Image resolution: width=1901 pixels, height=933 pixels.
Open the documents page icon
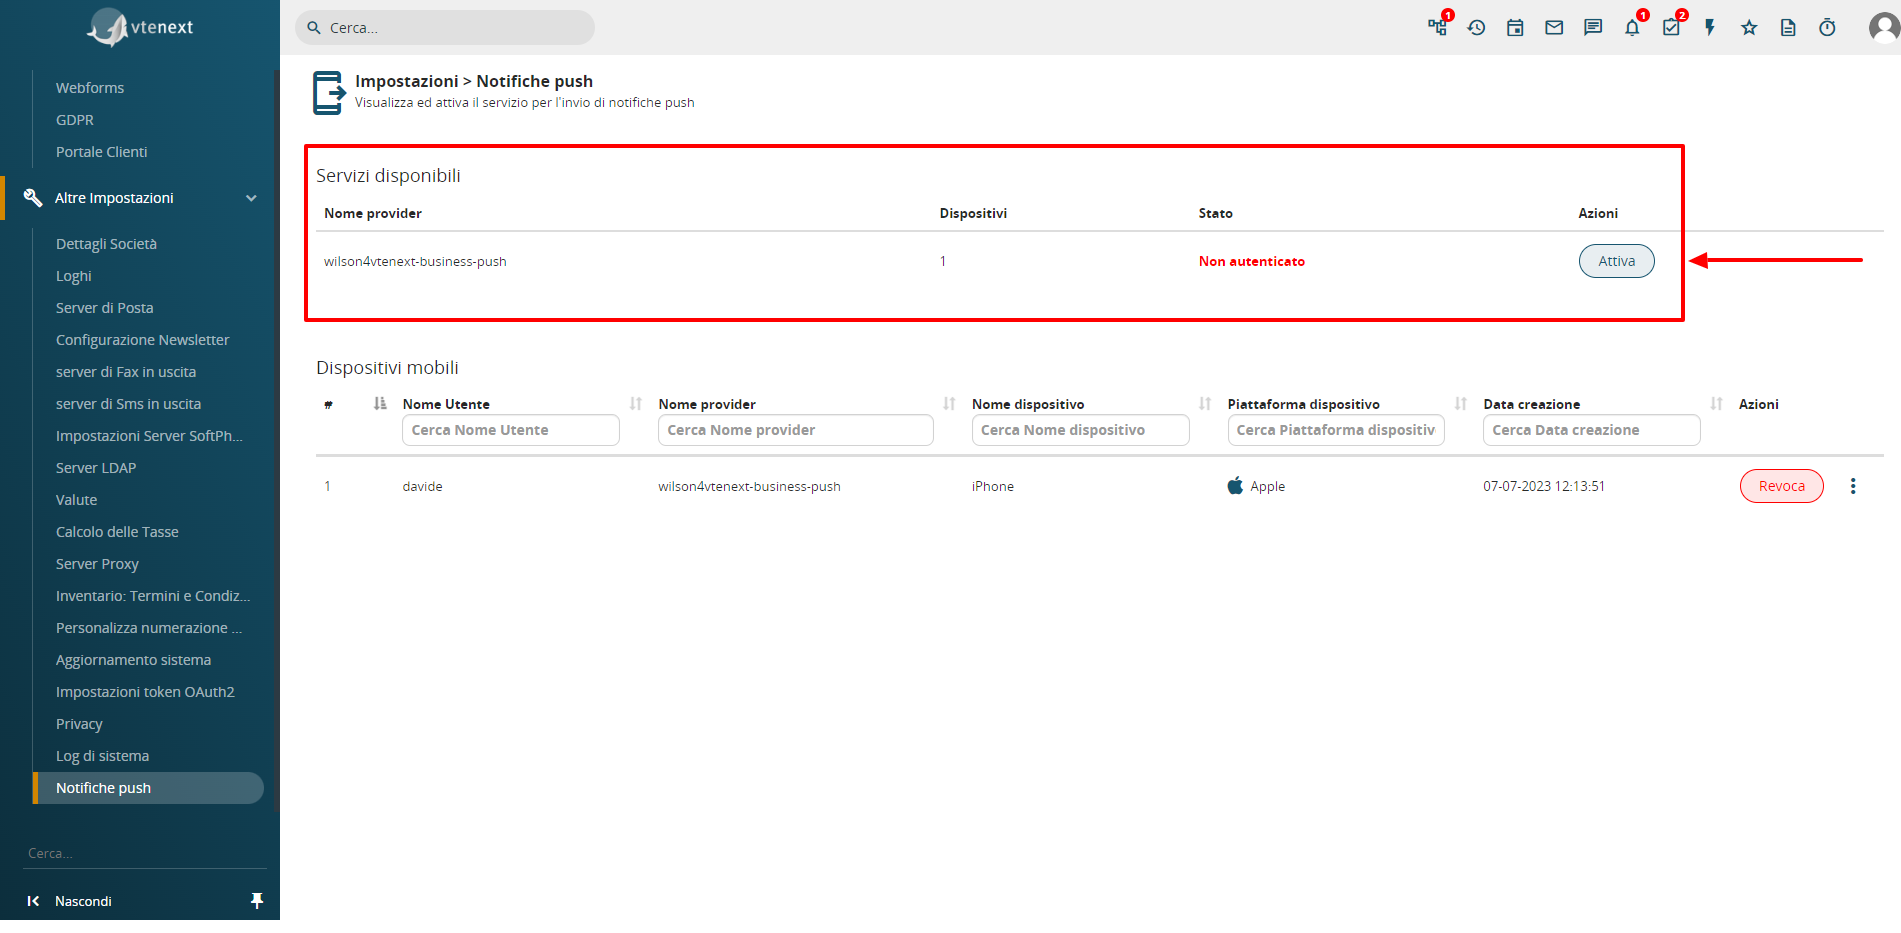pos(1788,28)
